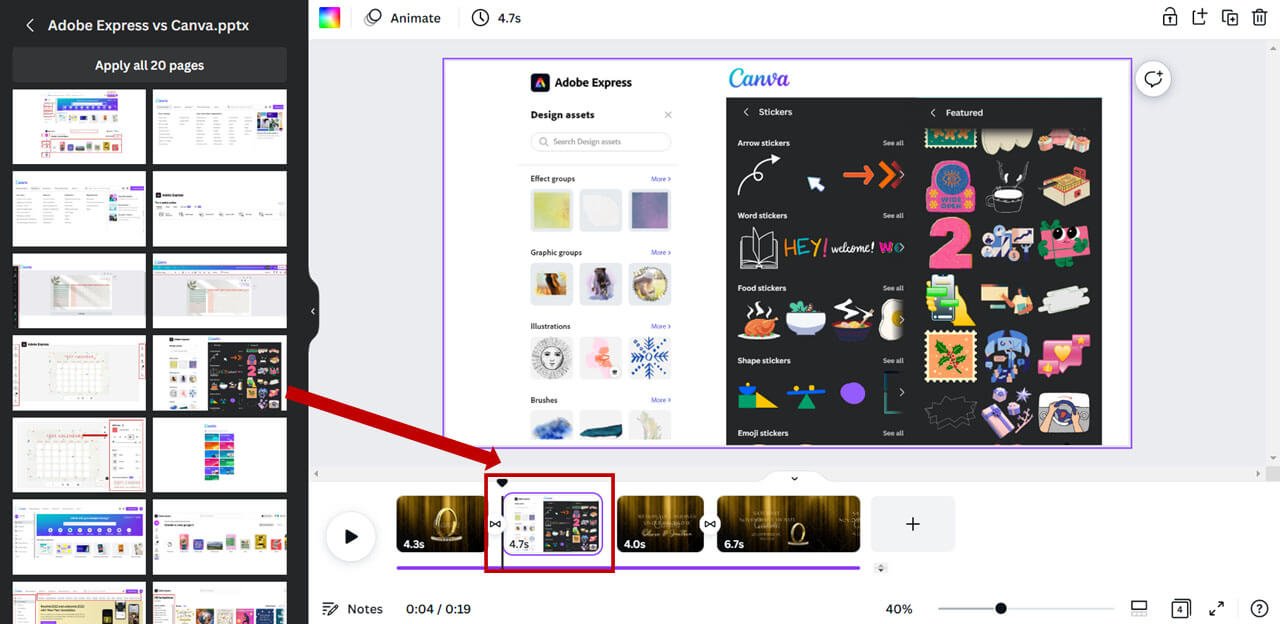Select the rainbow color swatch
Viewport: 1280px width, 624px height.
(329, 17)
